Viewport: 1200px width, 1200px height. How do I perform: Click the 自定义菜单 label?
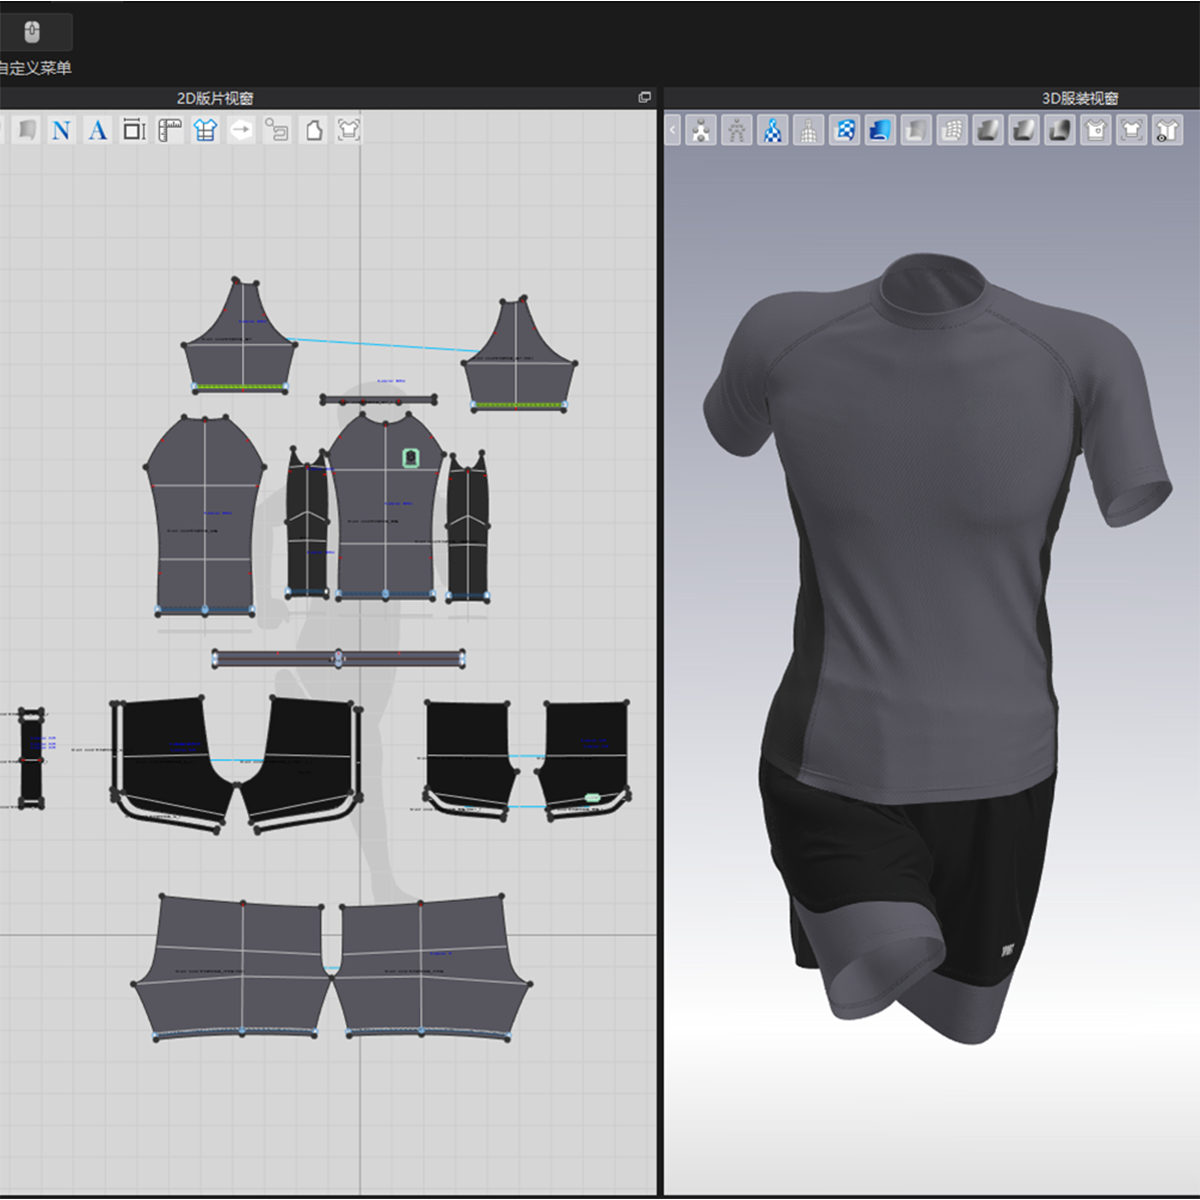coord(36,68)
